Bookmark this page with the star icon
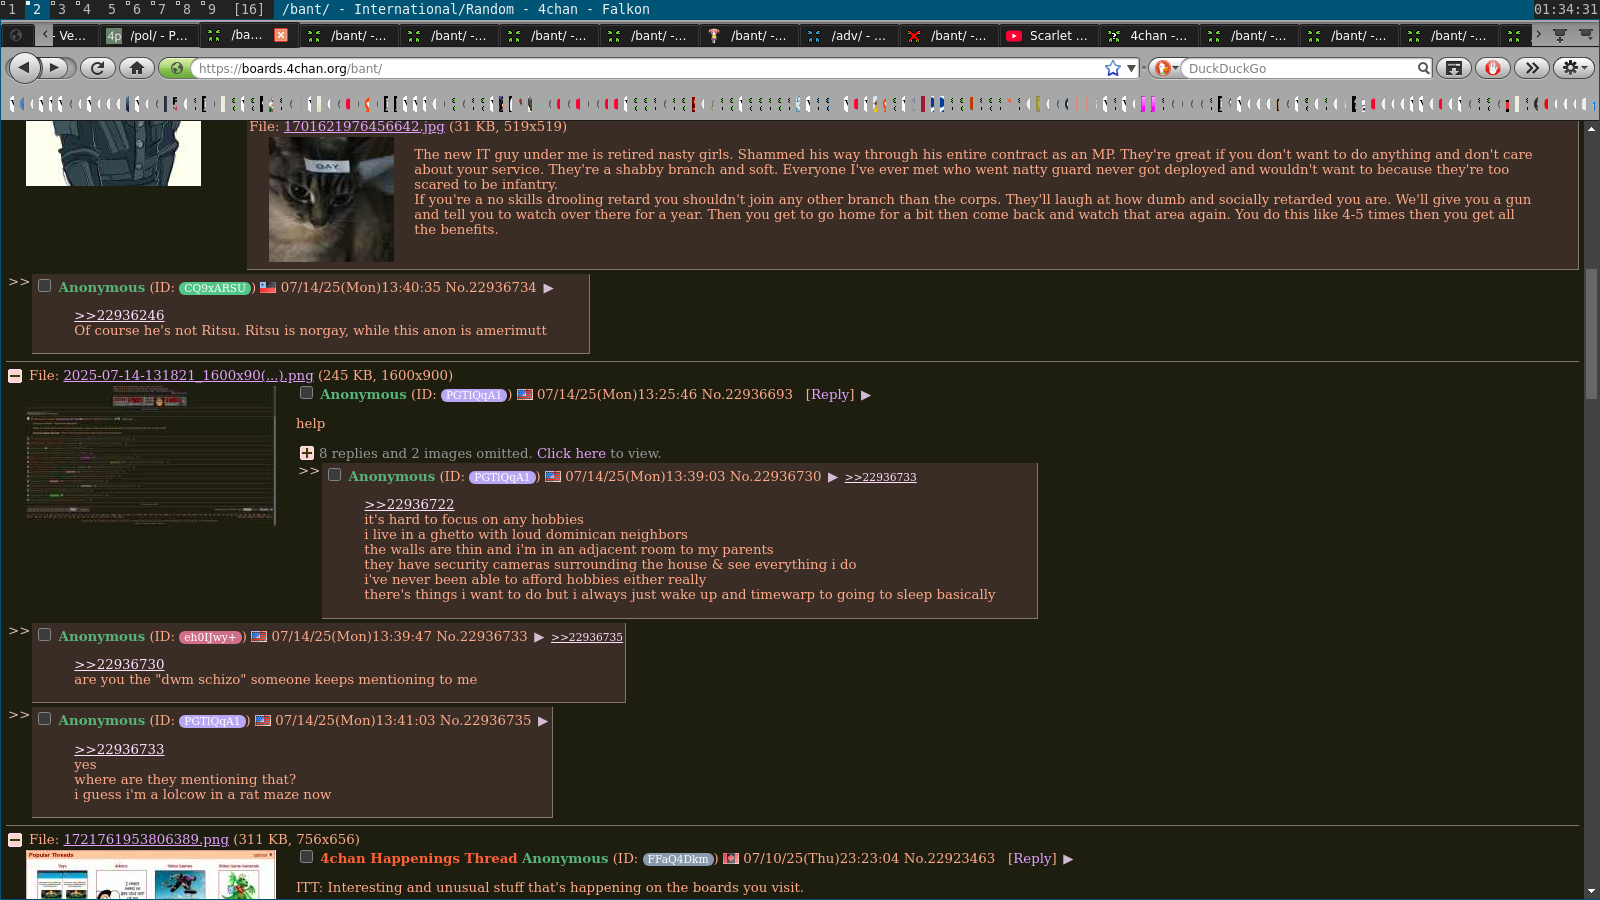Viewport: 1600px width, 900px height. 1113,68
